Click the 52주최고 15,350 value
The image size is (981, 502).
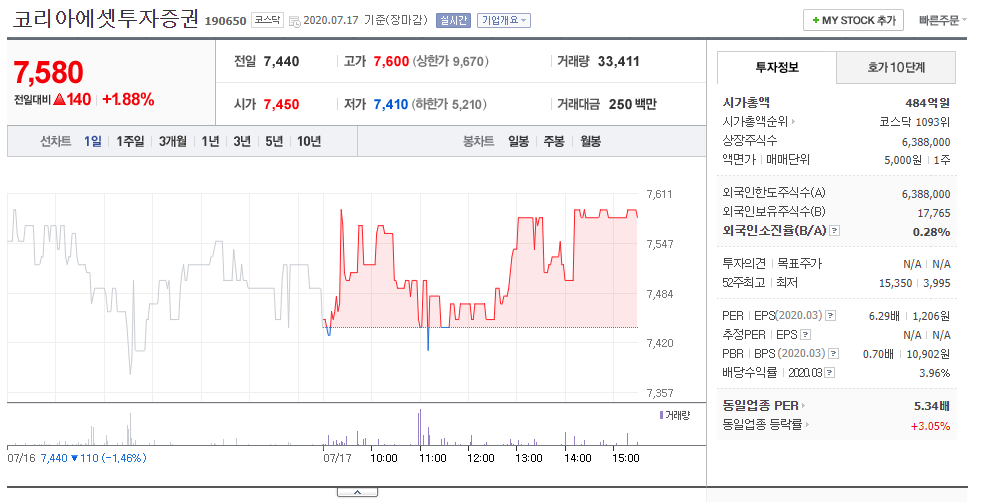click(895, 283)
